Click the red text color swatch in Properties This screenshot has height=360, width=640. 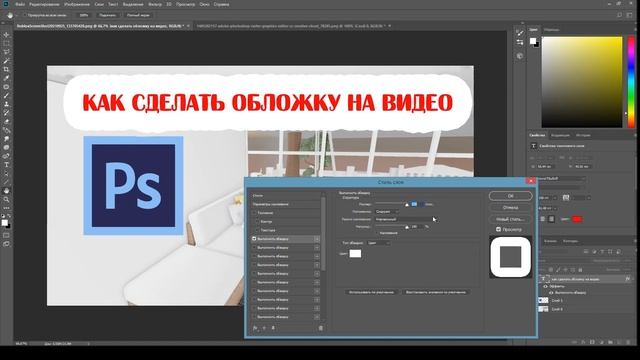(x=577, y=219)
